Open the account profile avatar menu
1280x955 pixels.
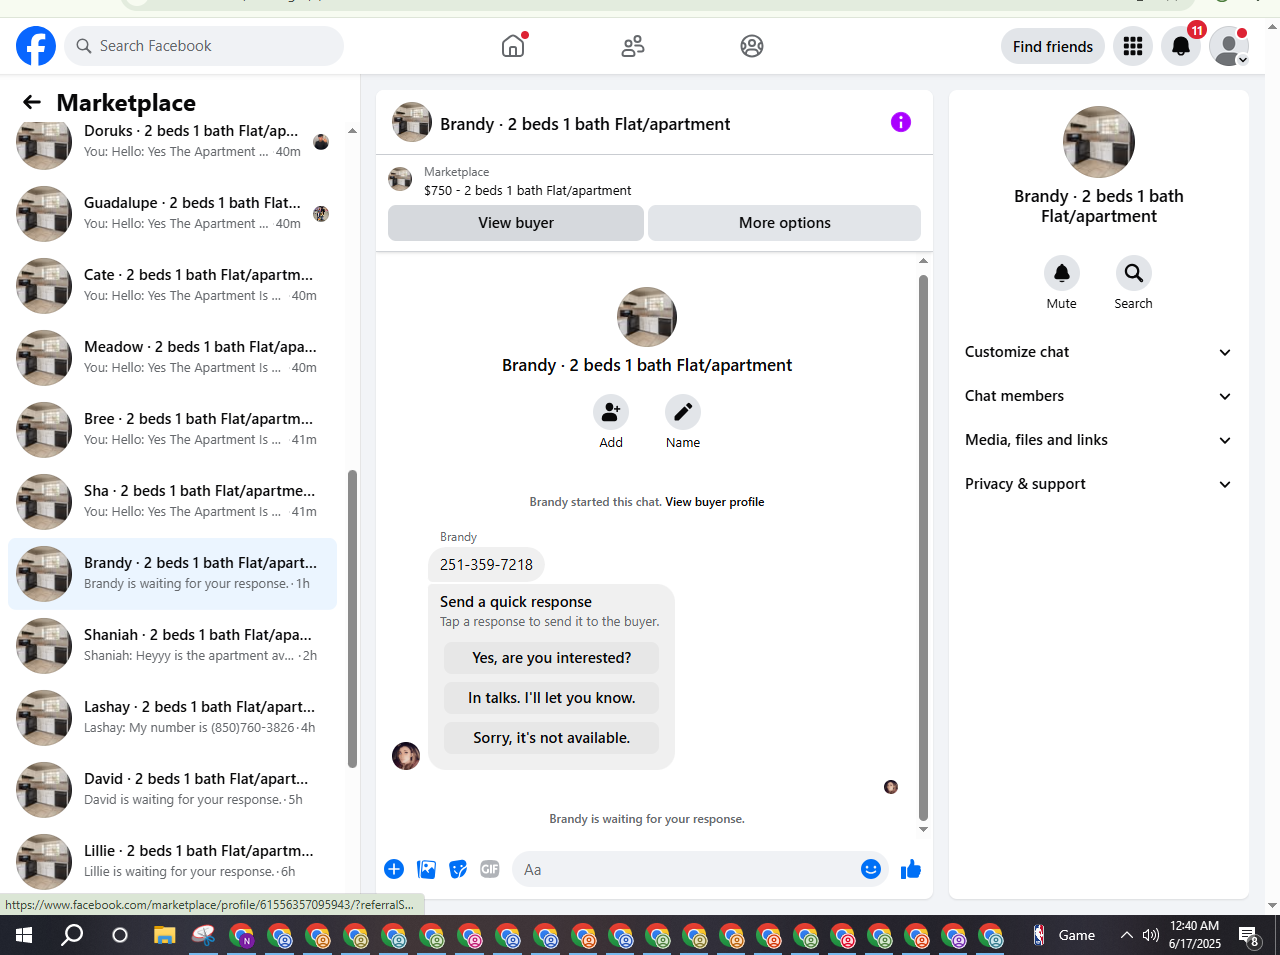1229,46
